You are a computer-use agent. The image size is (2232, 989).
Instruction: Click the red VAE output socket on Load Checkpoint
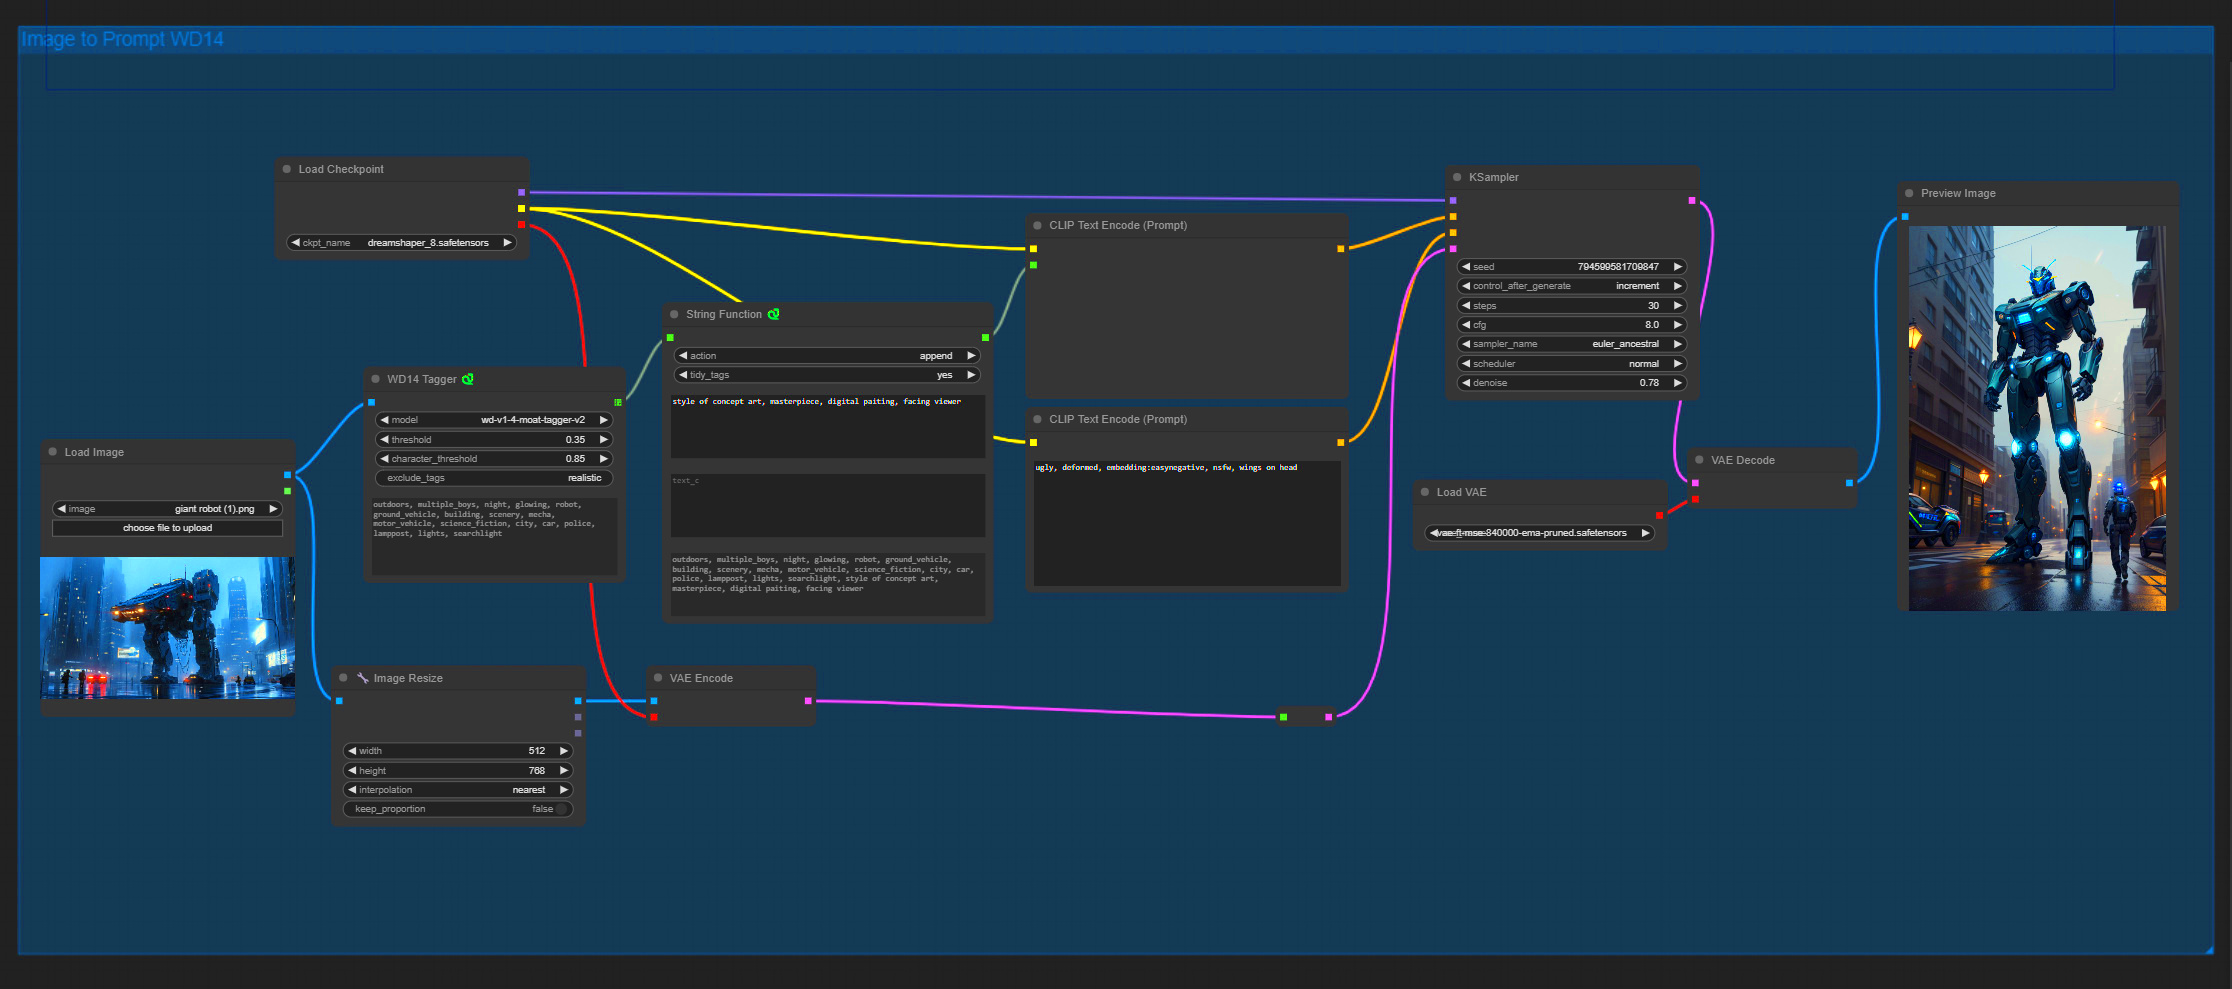click(x=521, y=224)
